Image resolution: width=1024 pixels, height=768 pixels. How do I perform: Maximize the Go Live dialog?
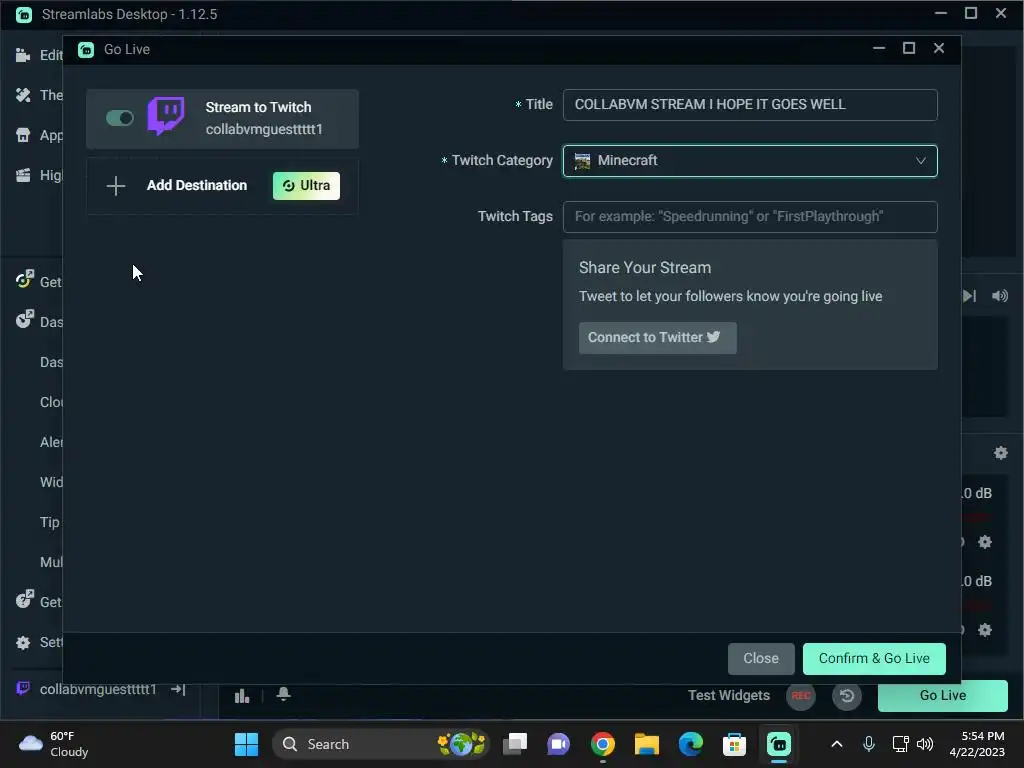908,48
